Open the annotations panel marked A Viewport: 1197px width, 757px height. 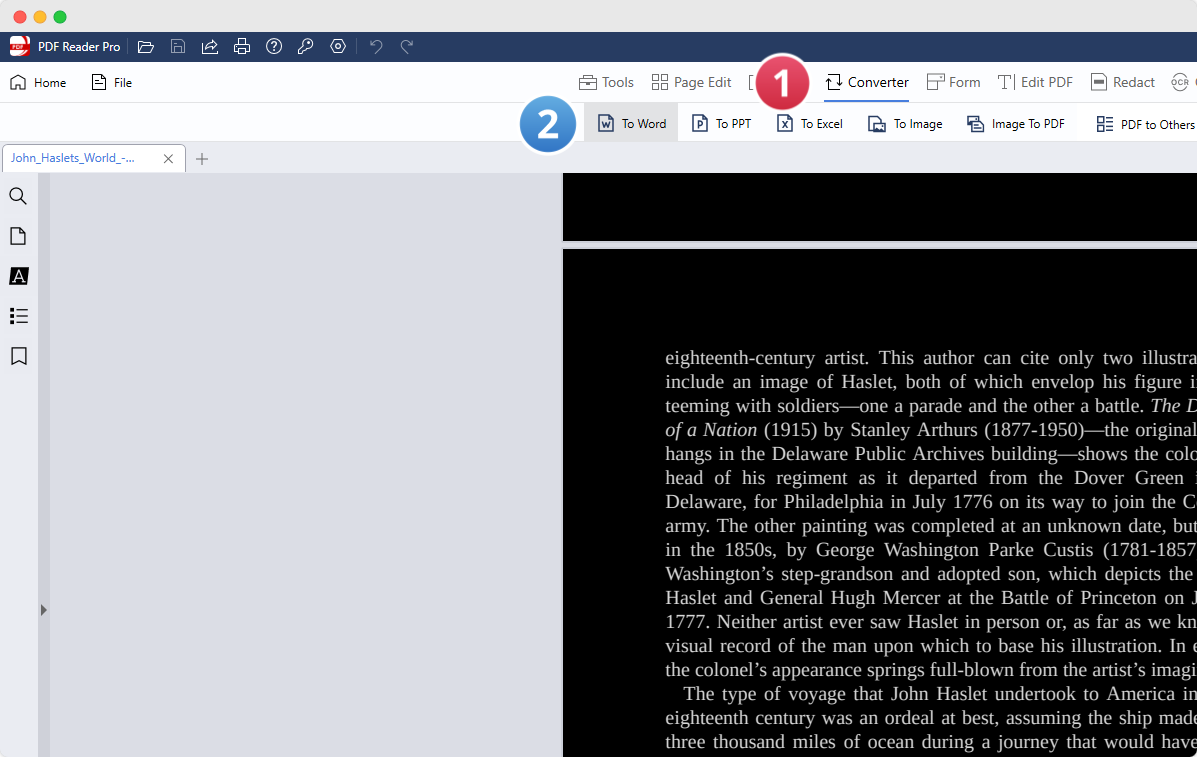tap(18, 276)
